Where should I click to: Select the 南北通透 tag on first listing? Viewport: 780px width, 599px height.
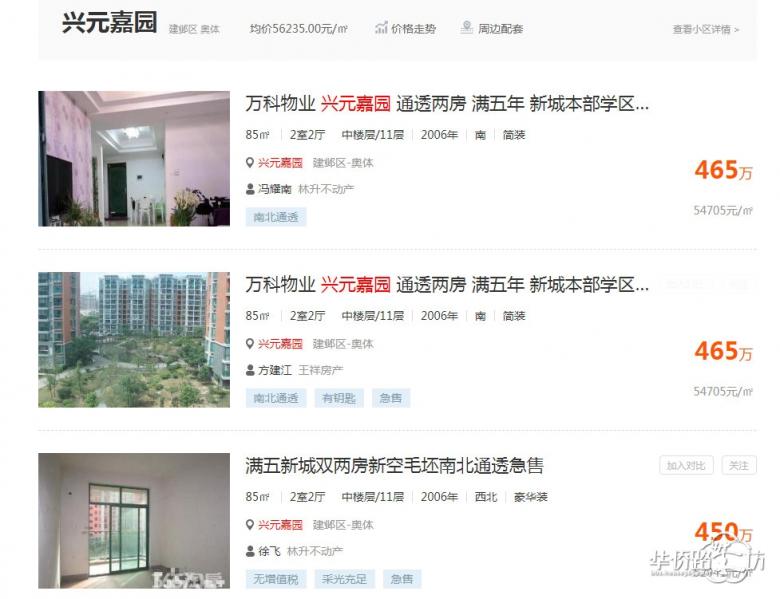tap(276, 217)
